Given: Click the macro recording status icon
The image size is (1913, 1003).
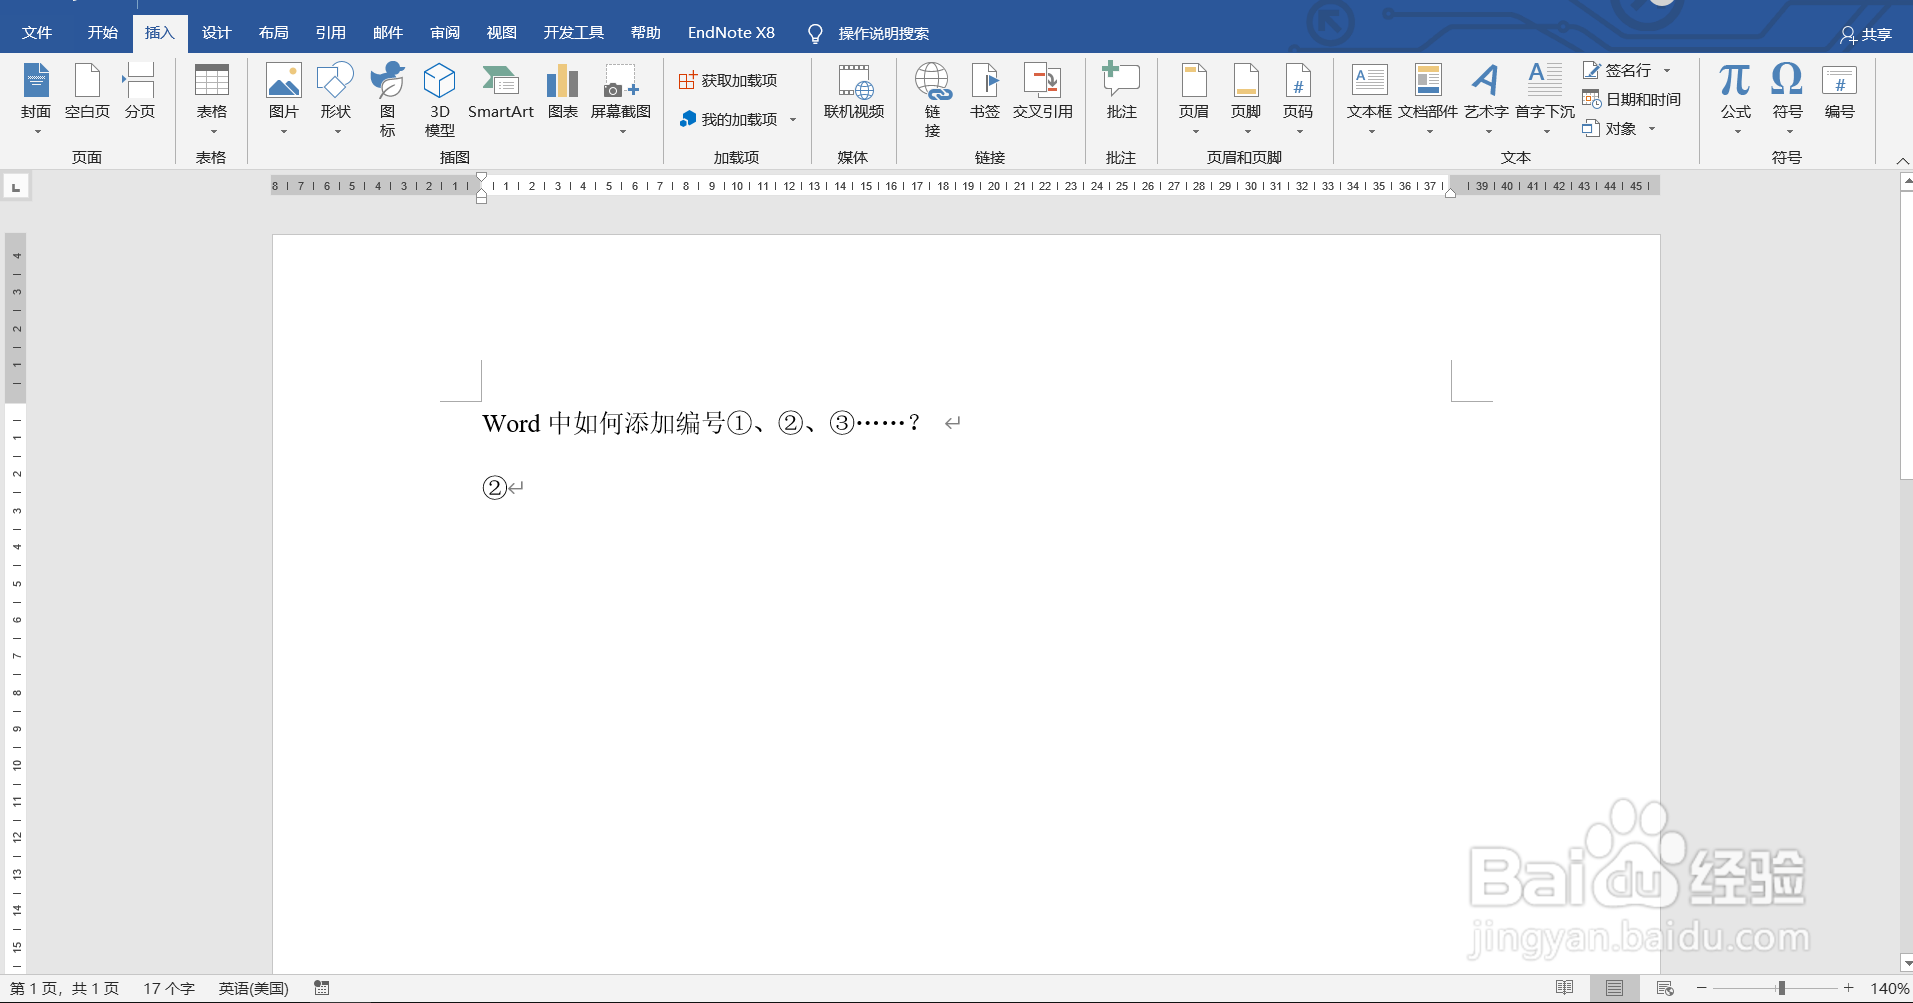Looking at the screenshot, I should pyautogui.click(x=321, y=988).
